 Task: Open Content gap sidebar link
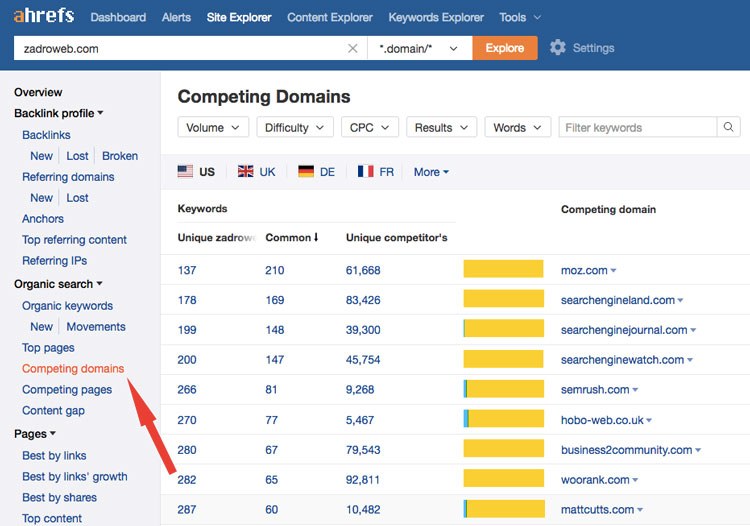pos(53,411)
